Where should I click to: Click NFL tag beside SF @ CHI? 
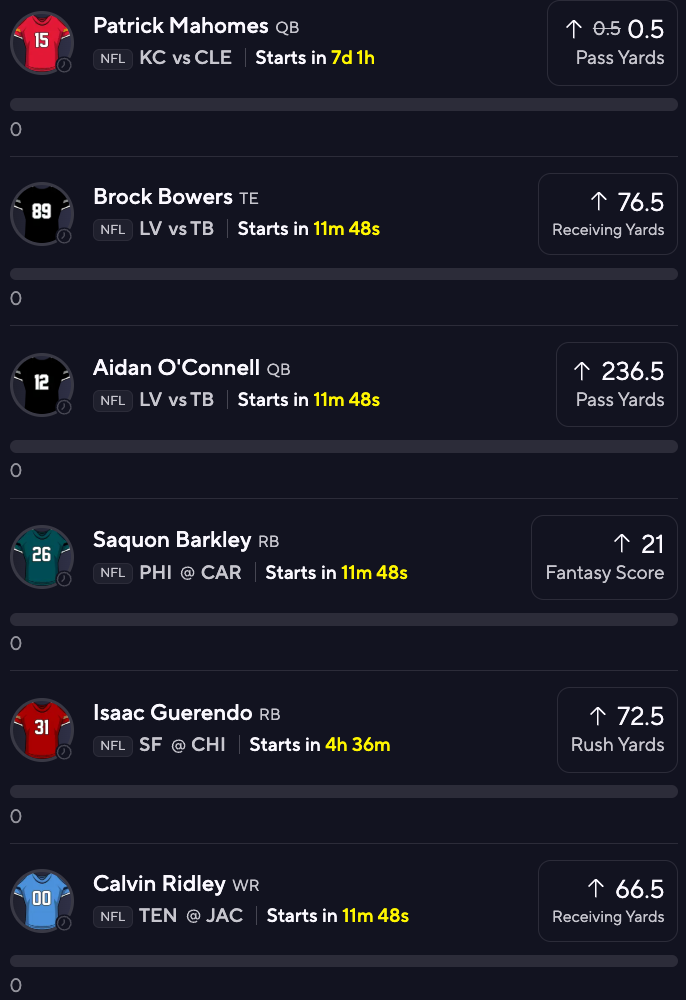click(x=113, y=746)
